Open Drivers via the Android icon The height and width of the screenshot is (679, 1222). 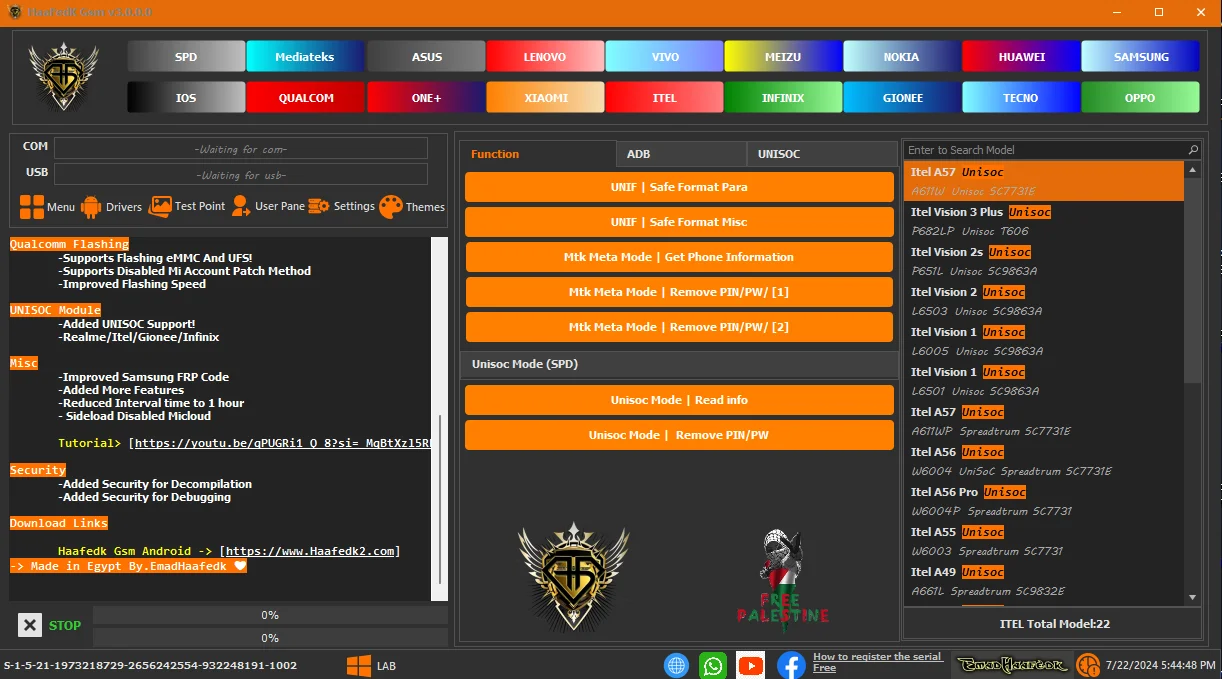pos(91,207)
